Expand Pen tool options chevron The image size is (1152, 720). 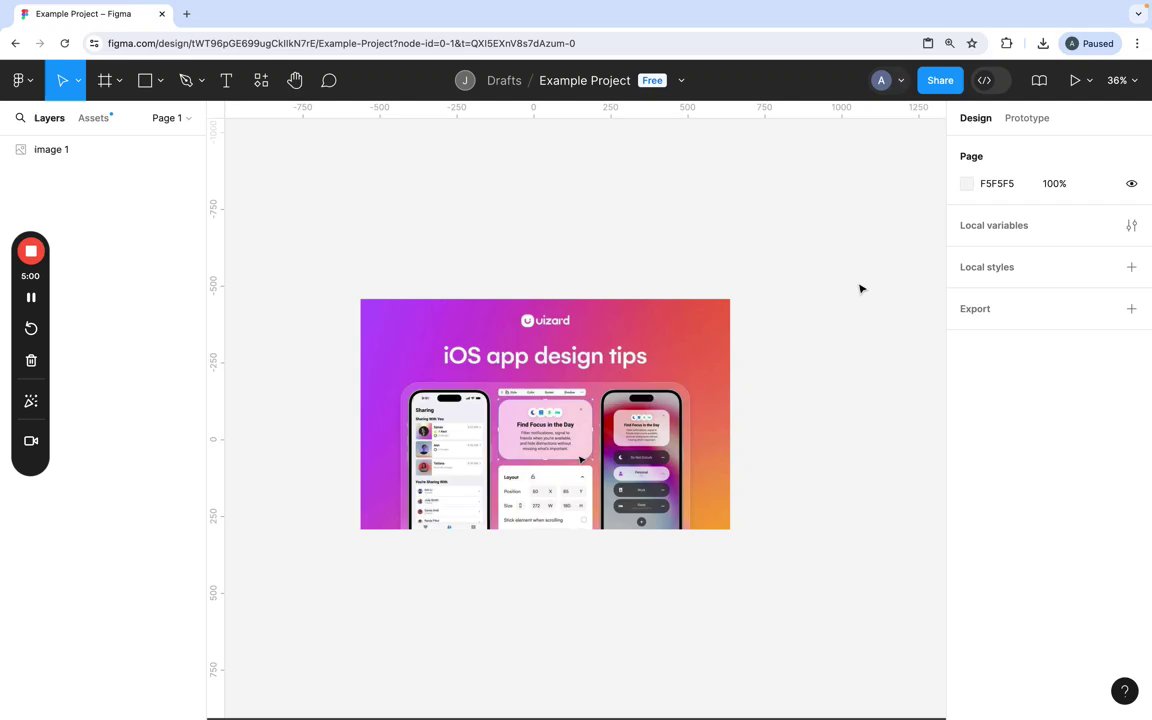pyautogui.click(x=201, y=81)
